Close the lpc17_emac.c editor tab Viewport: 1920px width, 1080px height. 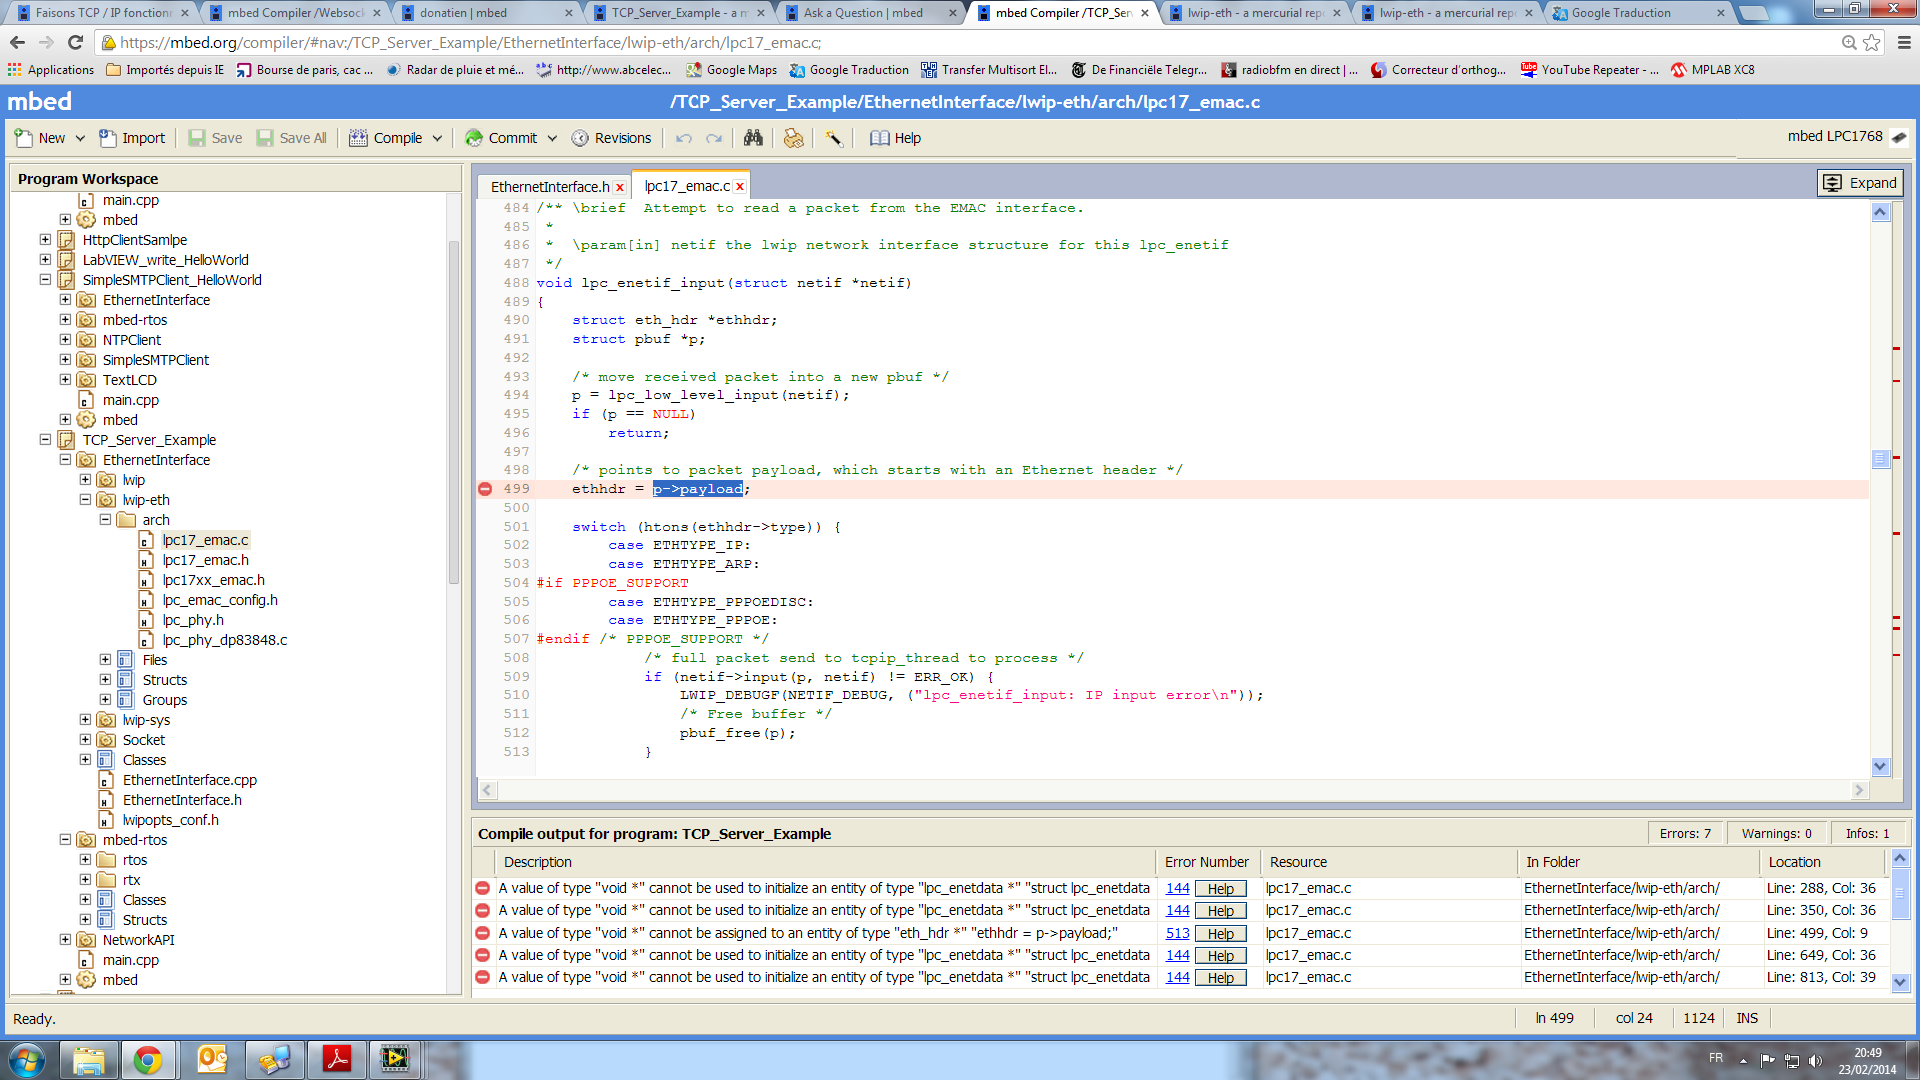[x=740, y=187]
